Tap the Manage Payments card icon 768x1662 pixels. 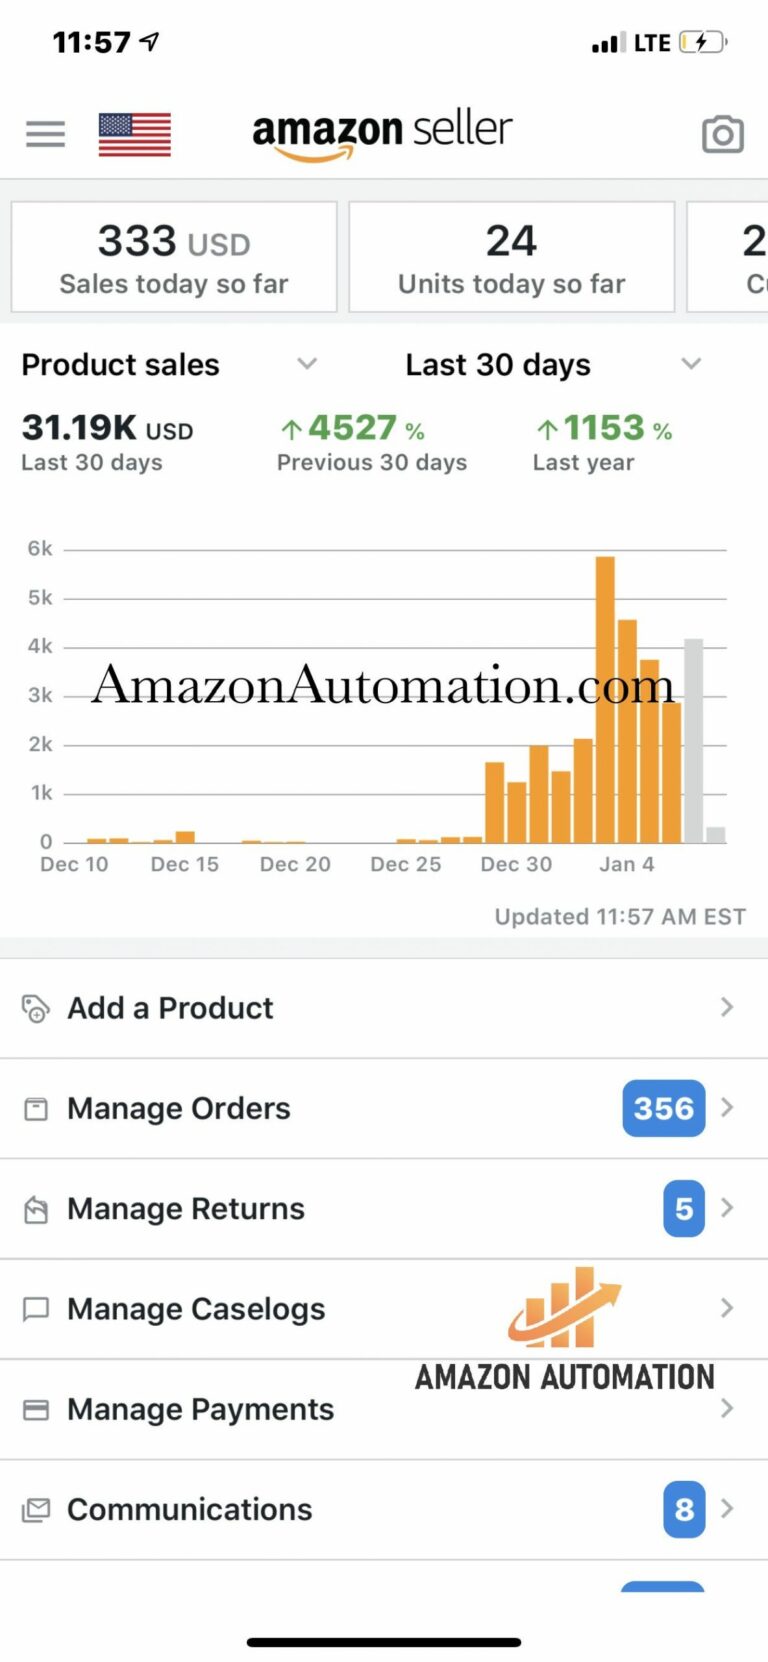point(36,1409)
